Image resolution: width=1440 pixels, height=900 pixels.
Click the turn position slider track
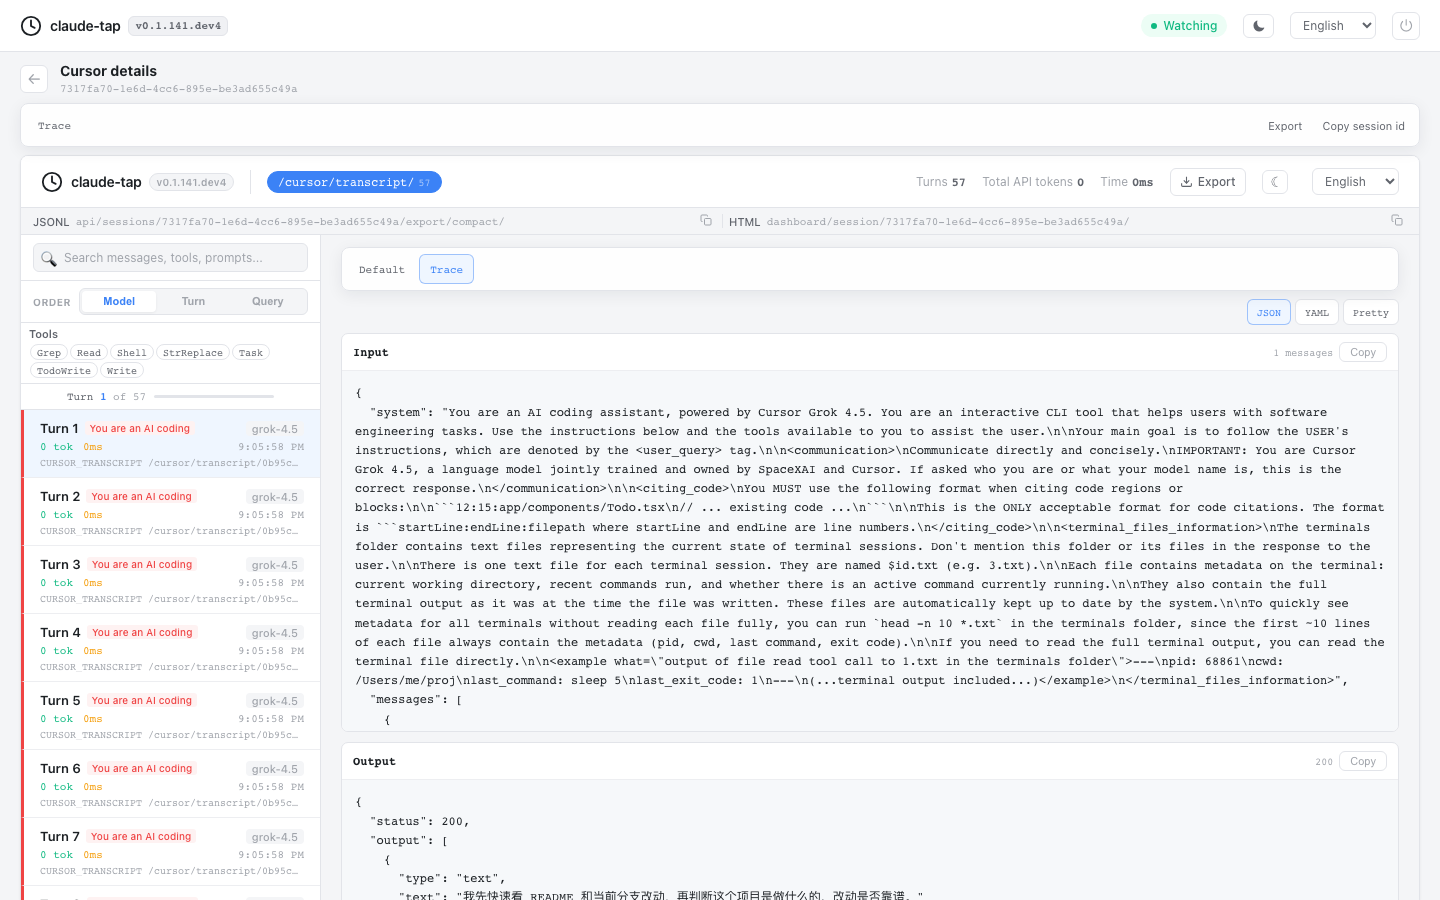pos(214,397)
